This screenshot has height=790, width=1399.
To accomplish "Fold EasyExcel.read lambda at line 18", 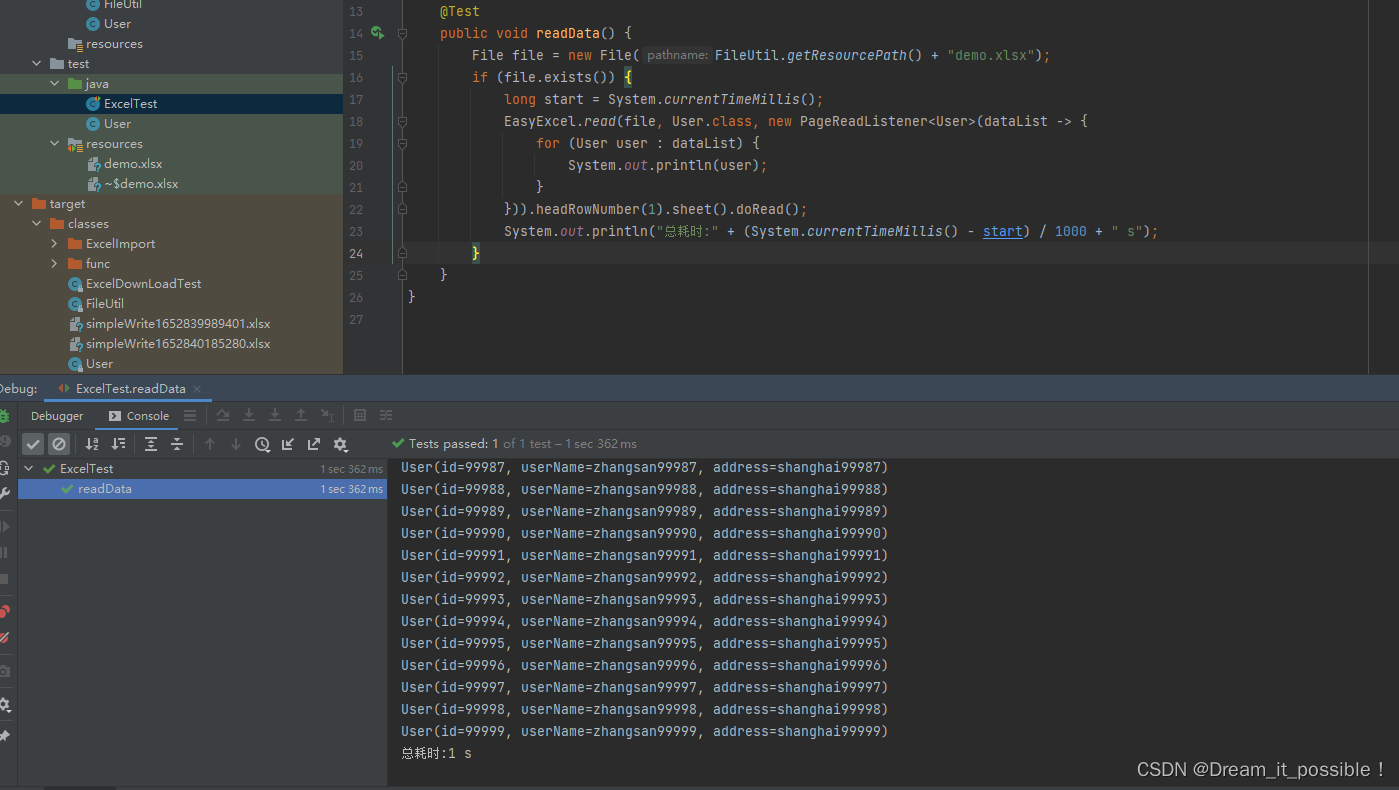I will (x=402, y=121).
